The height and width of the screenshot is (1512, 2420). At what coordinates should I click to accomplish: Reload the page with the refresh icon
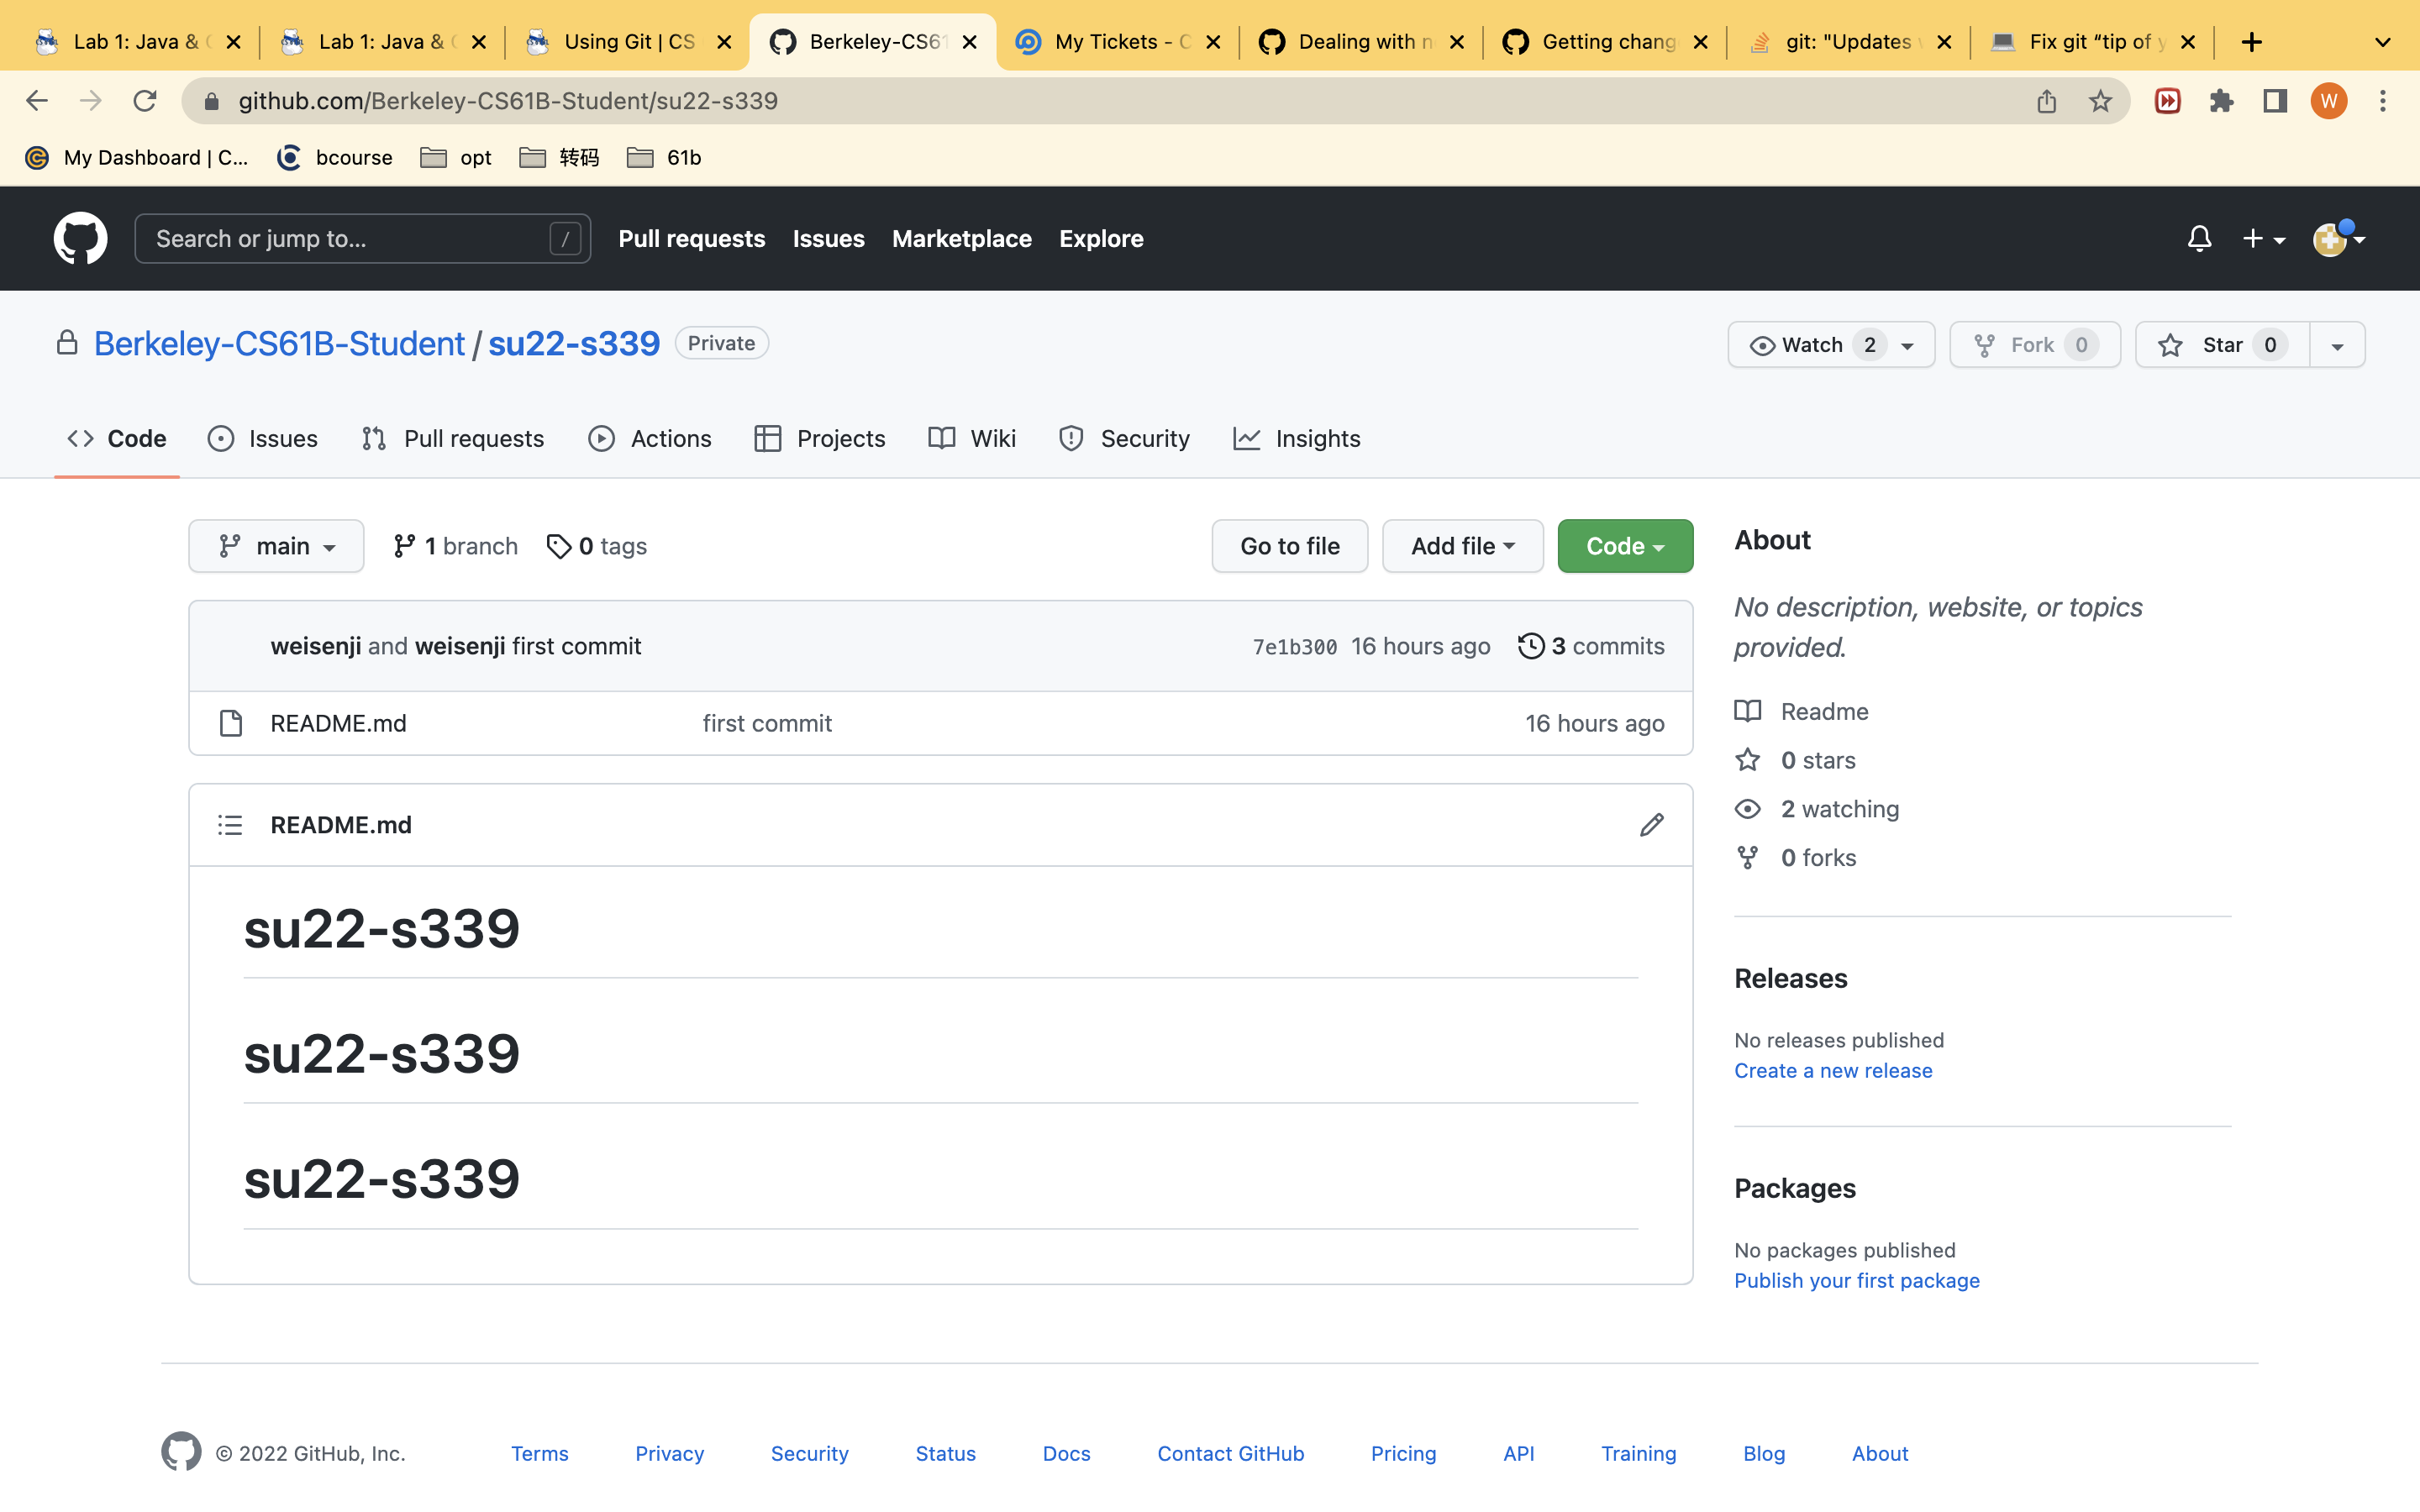(x=145, y=101)
